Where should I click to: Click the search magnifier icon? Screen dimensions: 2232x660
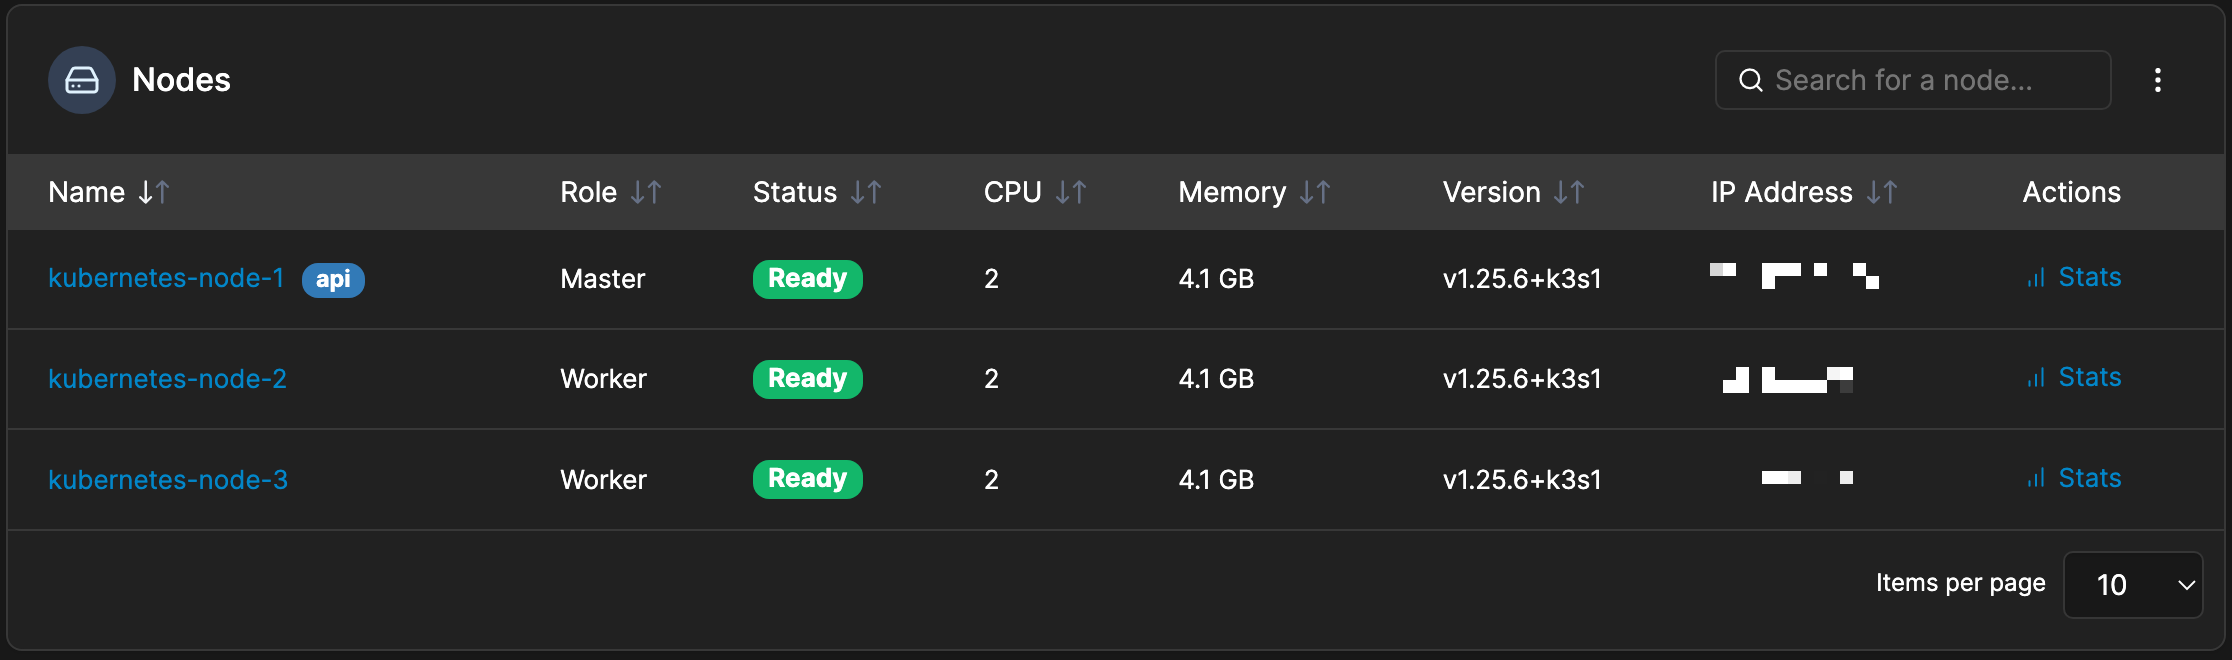coord(1751,79)
